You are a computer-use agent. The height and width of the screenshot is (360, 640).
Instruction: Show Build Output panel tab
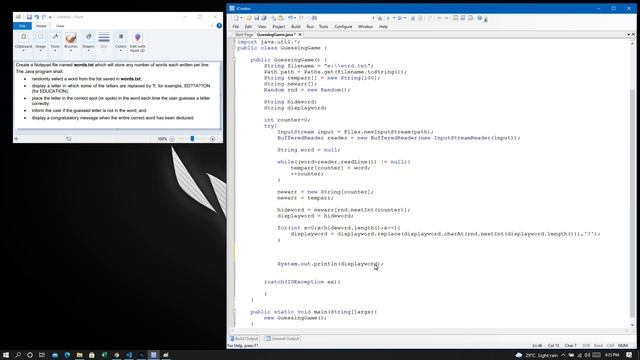coord(244,339)
